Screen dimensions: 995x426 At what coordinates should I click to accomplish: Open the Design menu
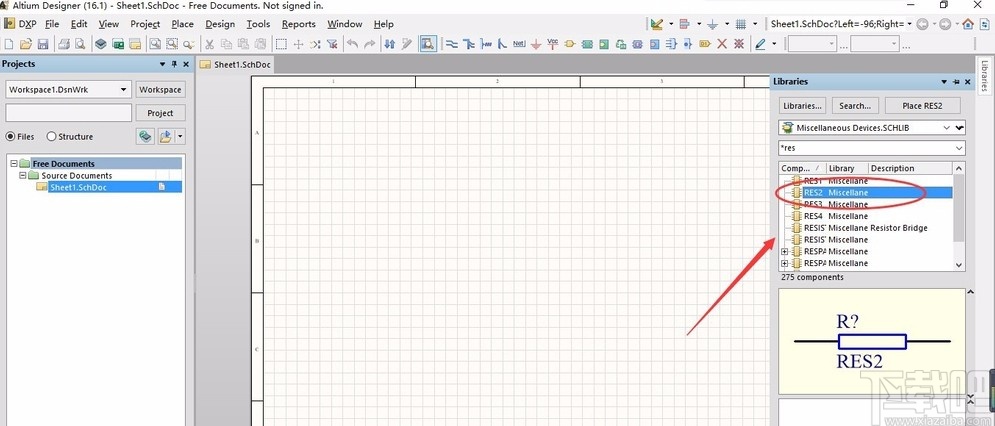point(220,24)
